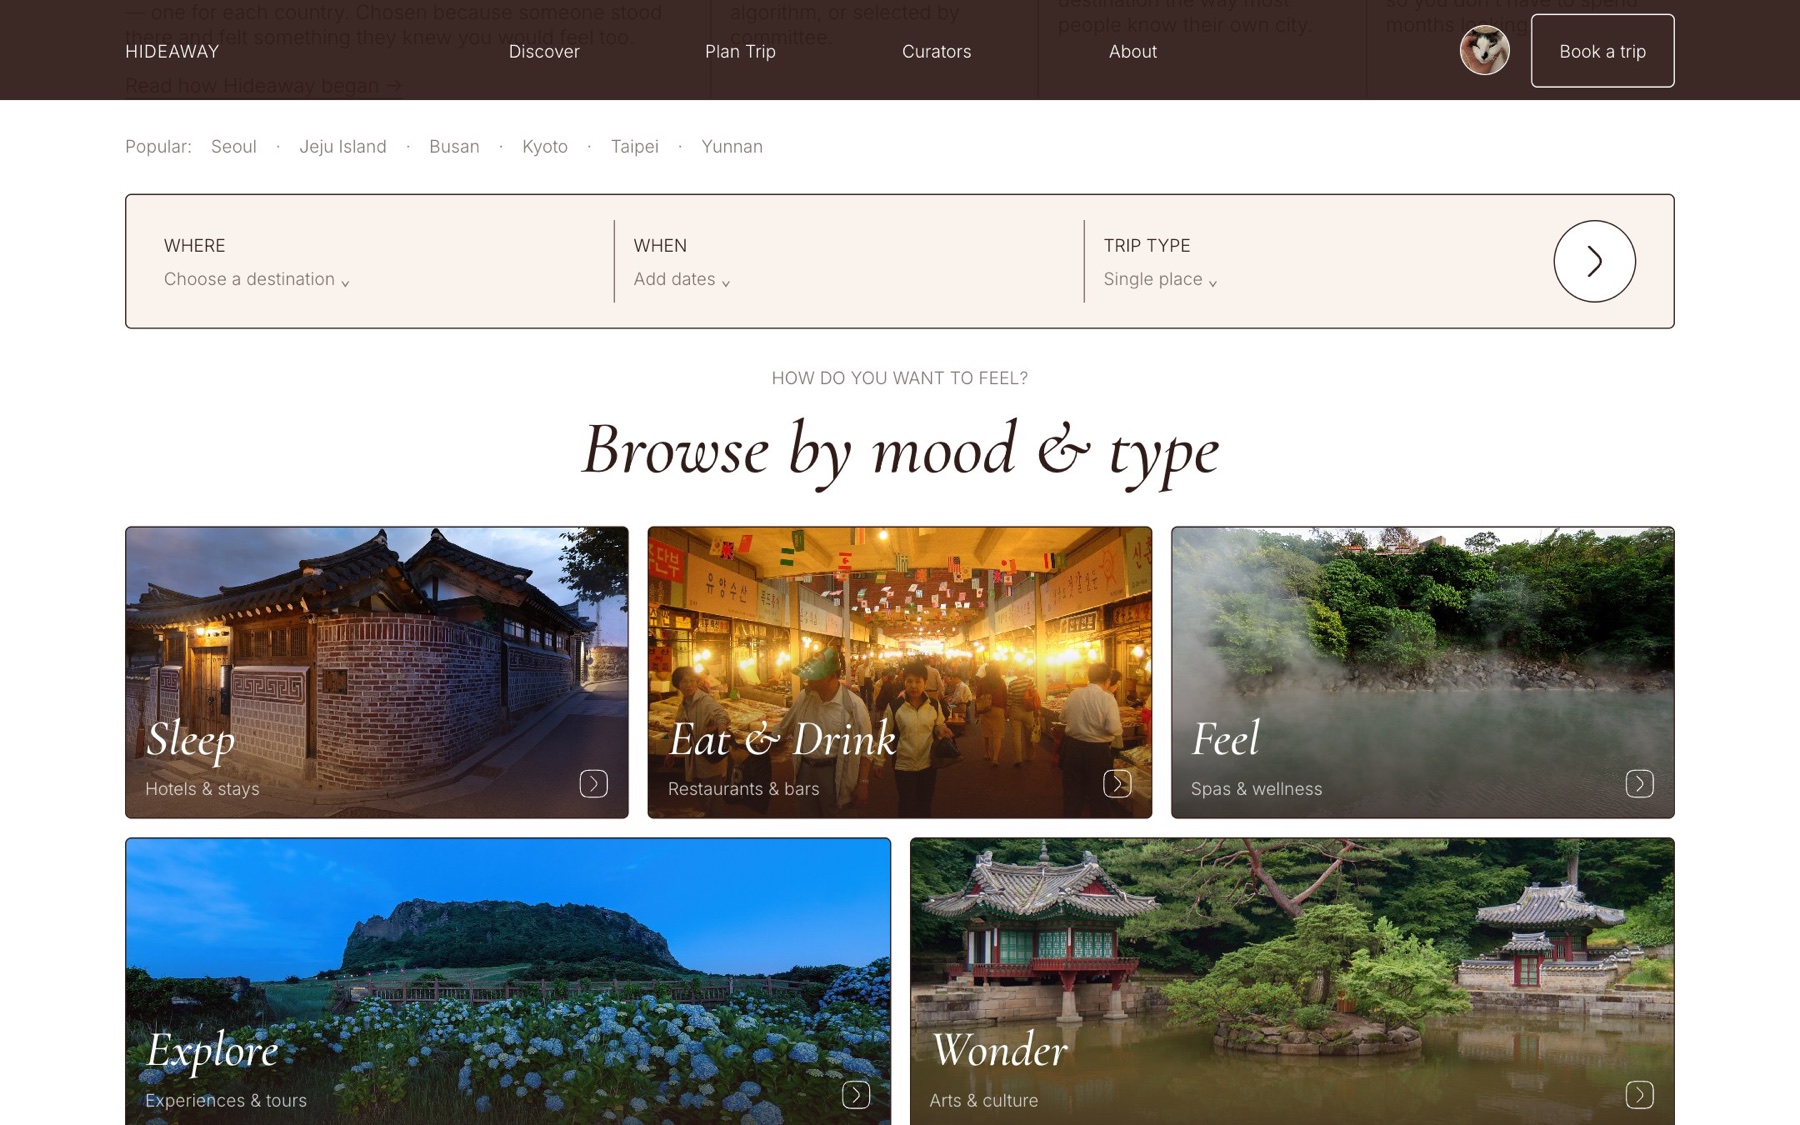1800x1125 pixels.
Task: Pick Busan from popular list
Action: pyautogui.click(x=454, y=146)
